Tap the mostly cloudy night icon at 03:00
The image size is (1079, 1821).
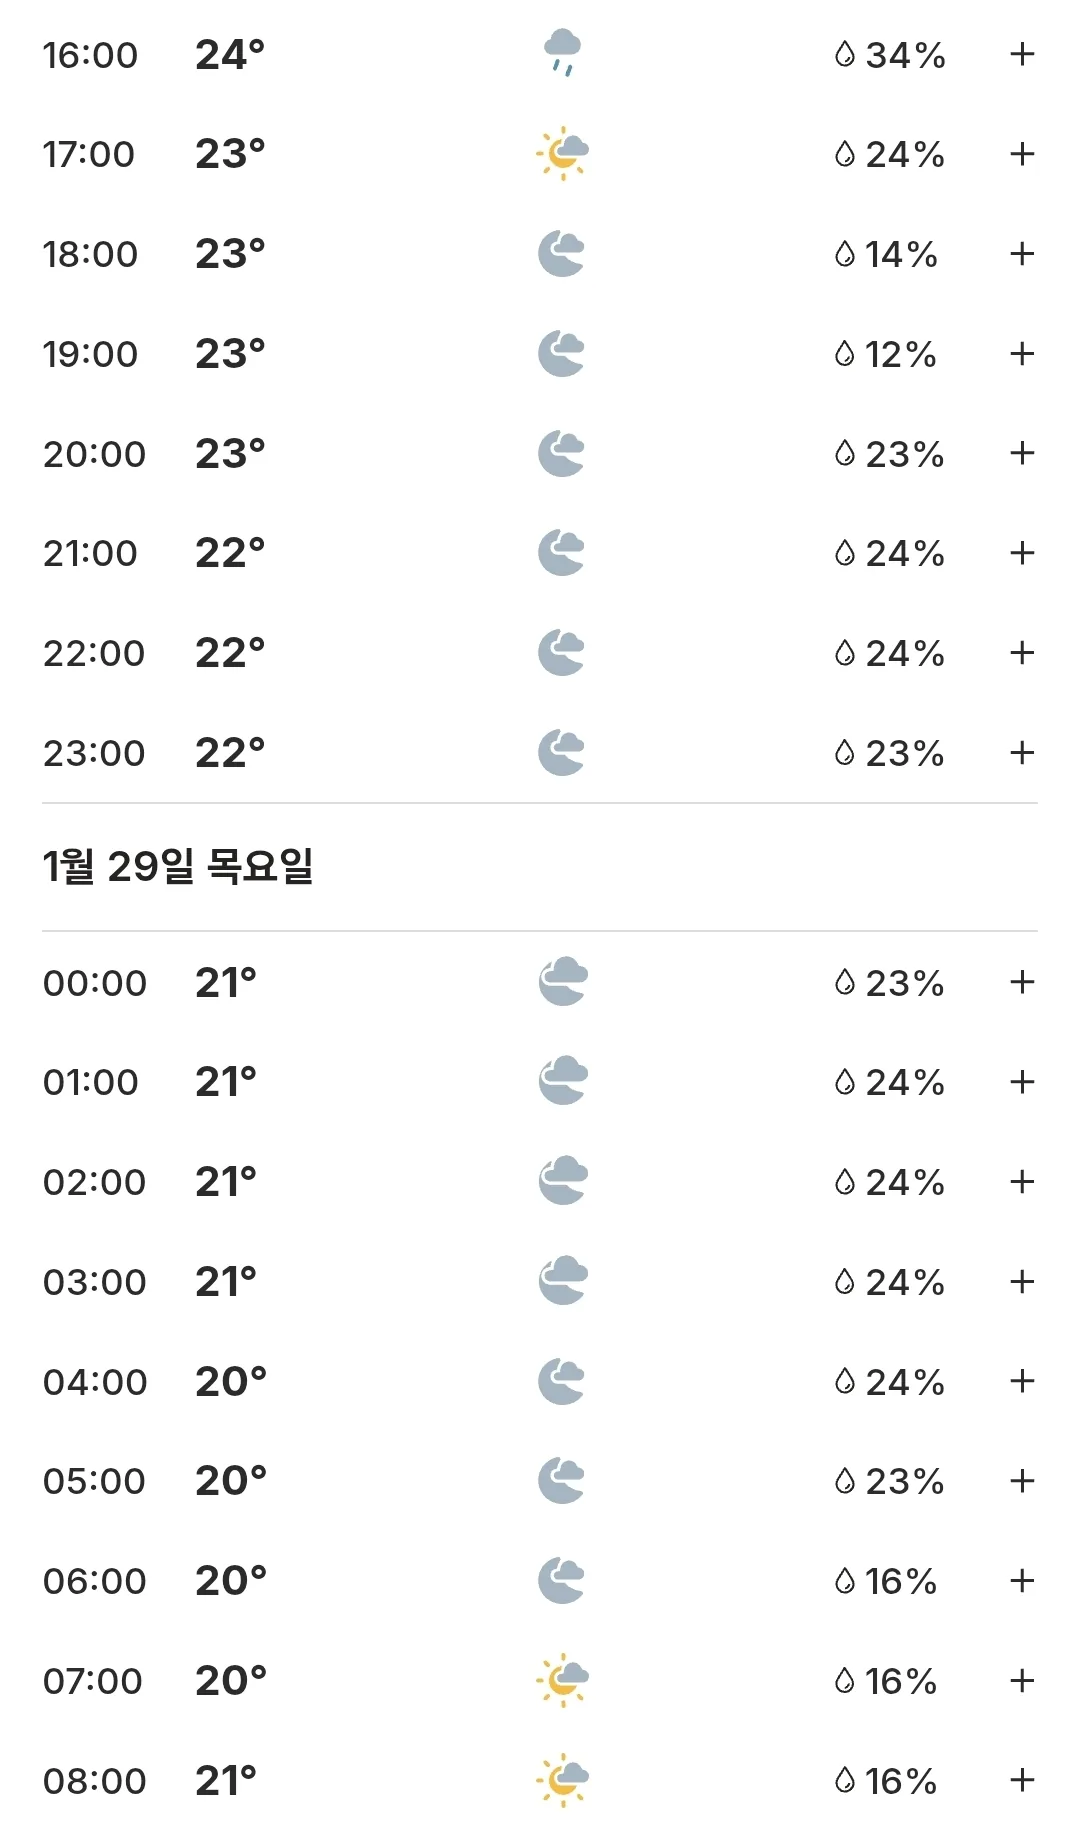[563, 1281]
